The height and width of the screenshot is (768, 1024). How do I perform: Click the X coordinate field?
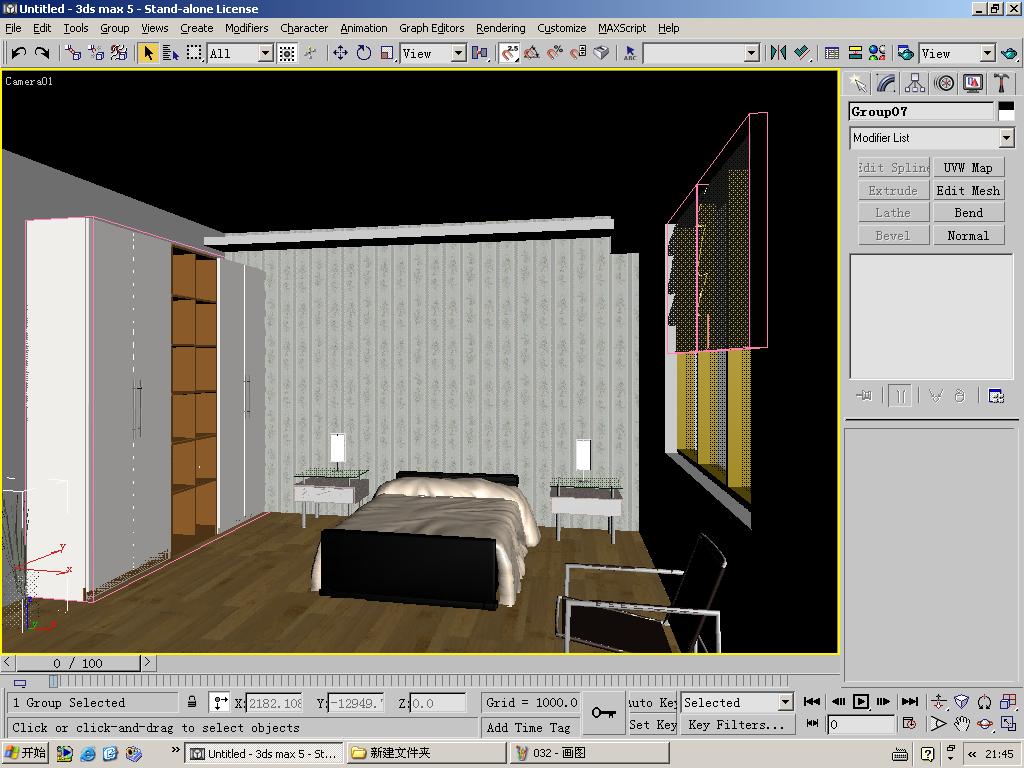[274, 703]
